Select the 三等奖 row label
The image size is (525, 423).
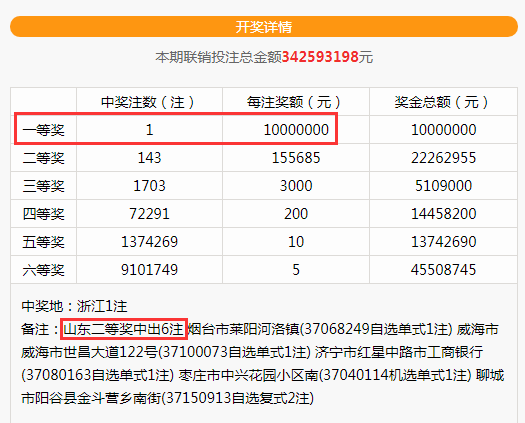[44, 186]
